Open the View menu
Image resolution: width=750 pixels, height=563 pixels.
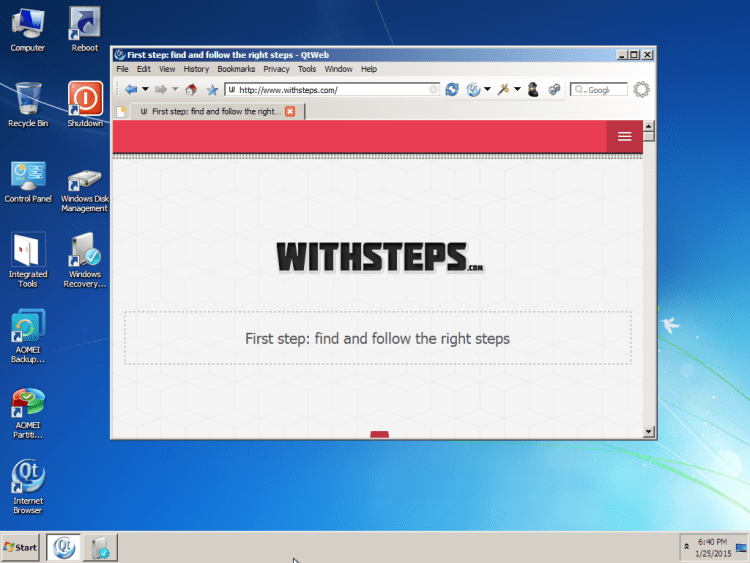tap(167, 69)
